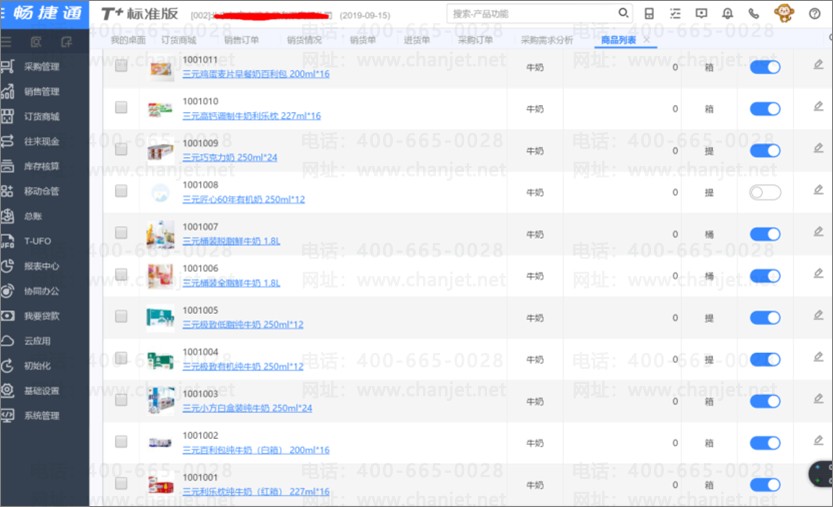Viewport: 833px width, 507px height.
Task: Select 库存核算 sidebar item
Action: click(x=41, y=166)
